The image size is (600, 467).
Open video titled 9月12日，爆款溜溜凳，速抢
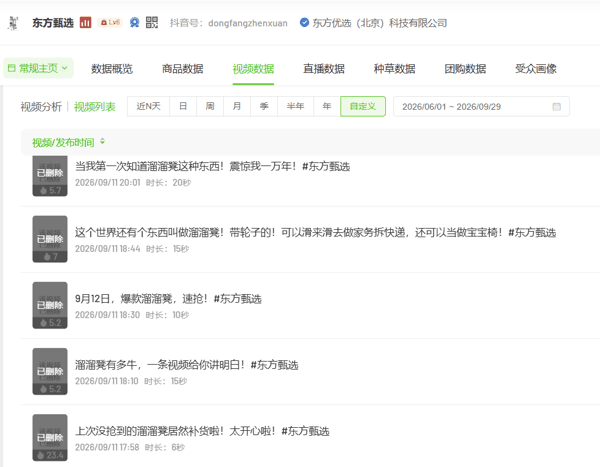click(168, 299)
